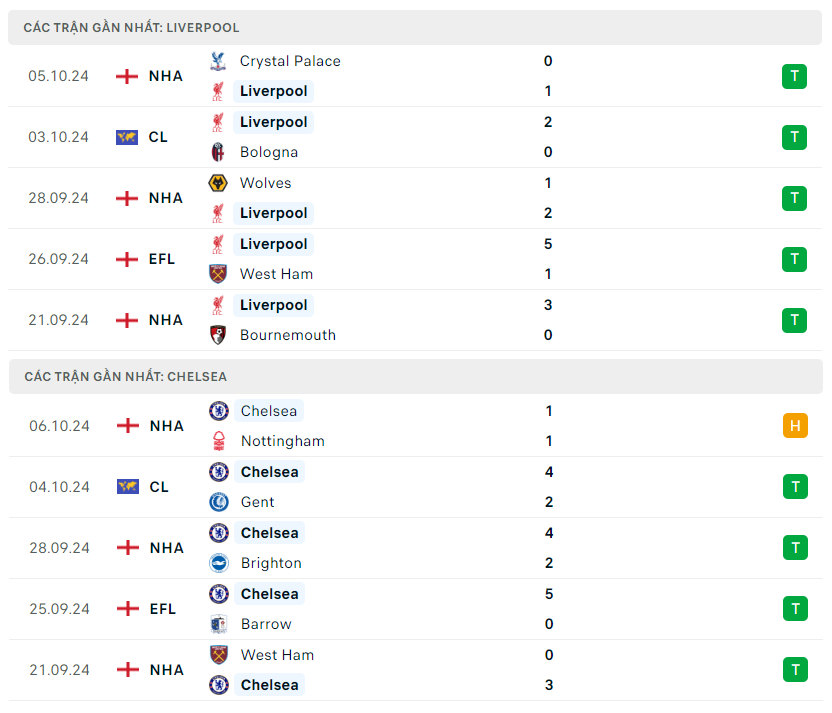
Task: Click the green T badge for Crystal Palace match
Action: (794, 76)
